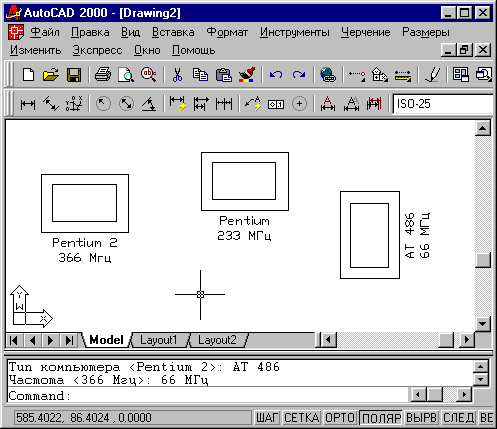Image resolution: width=497 pixels, height=429 pixels.
Task: Select Radius Dimension tool
Action: [103, 104]
